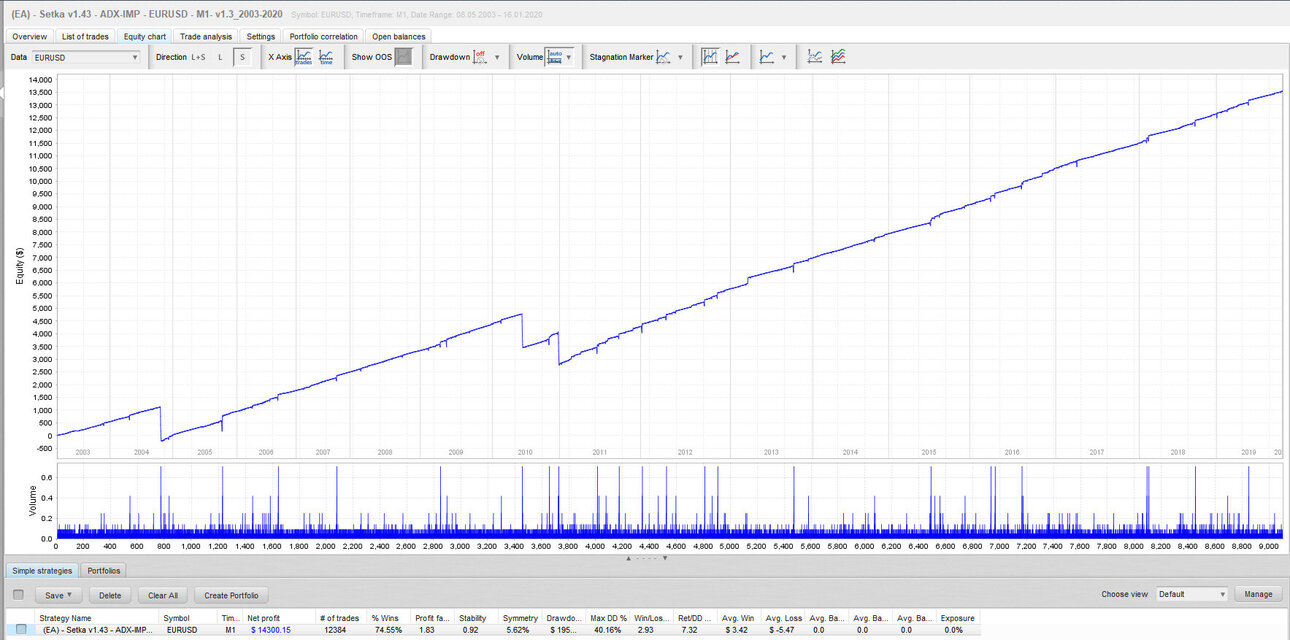
Task: Open dropdown beside blue line chart icon
Action: click(784, 57)
